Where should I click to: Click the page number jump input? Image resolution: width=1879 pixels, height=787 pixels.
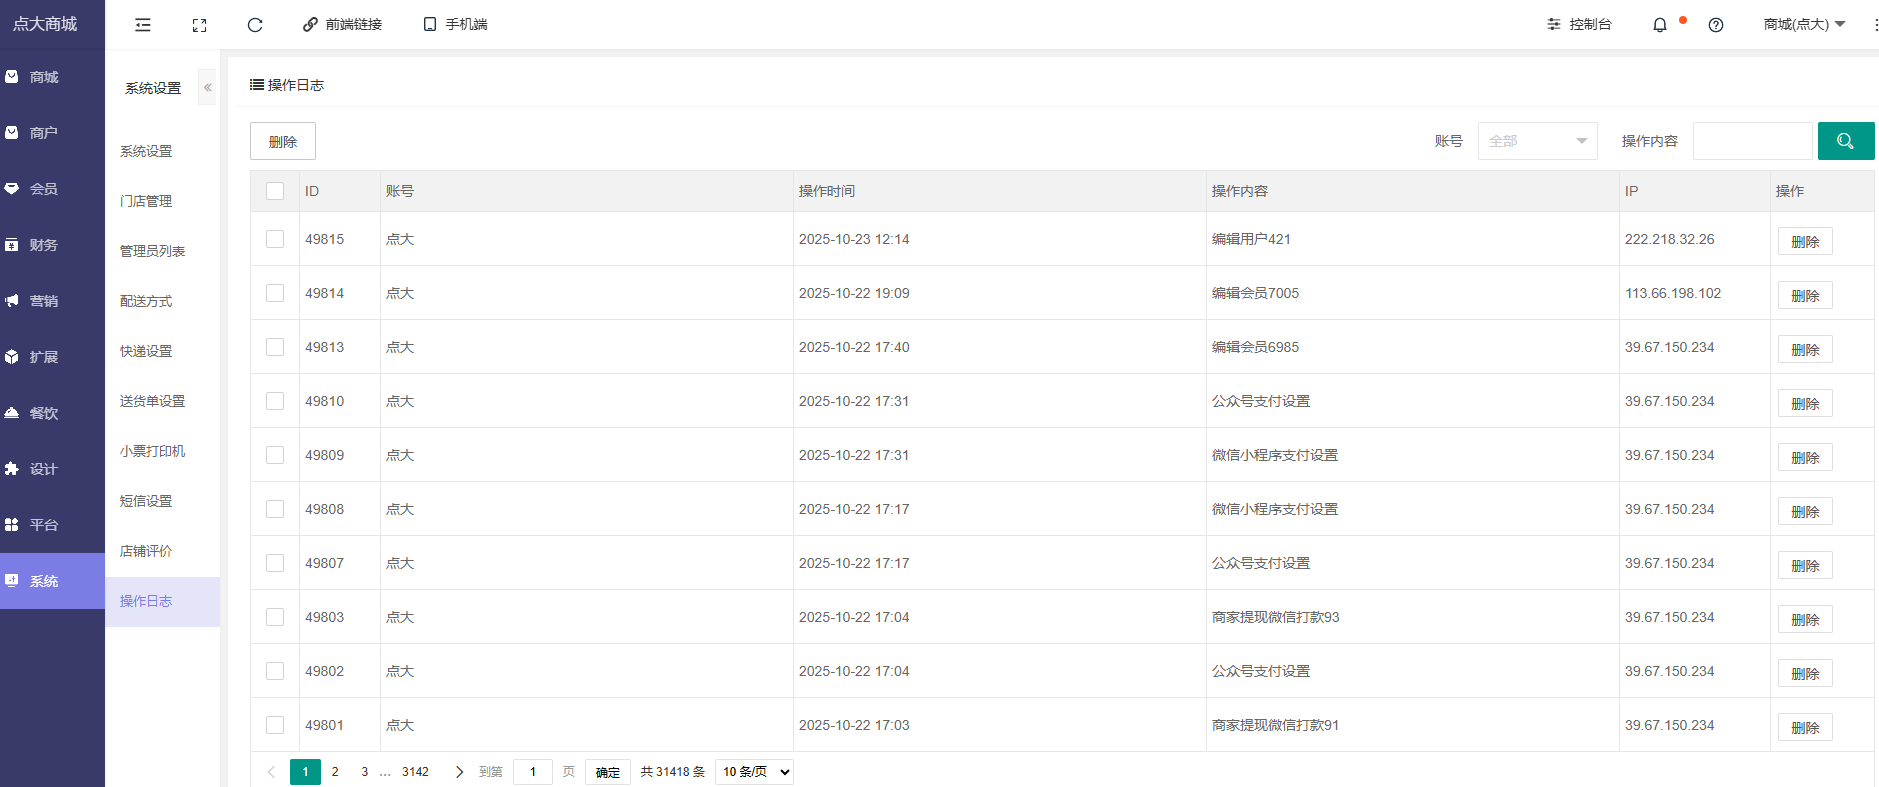pos(533,772)
